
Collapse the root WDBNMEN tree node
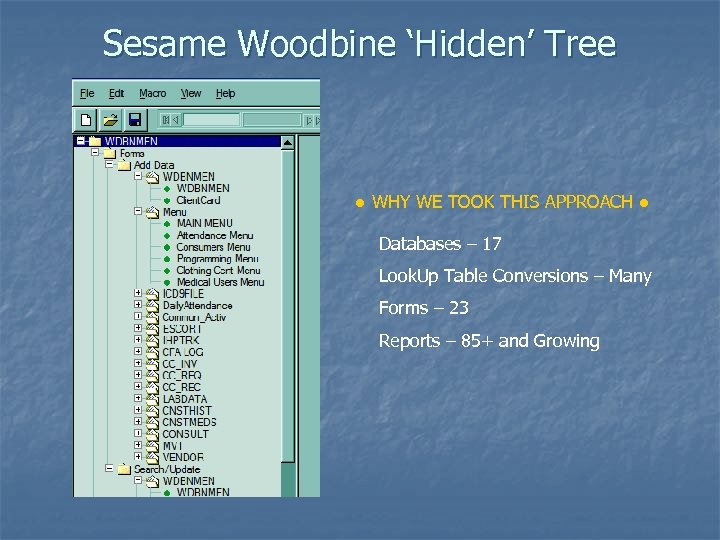[81, 141]
